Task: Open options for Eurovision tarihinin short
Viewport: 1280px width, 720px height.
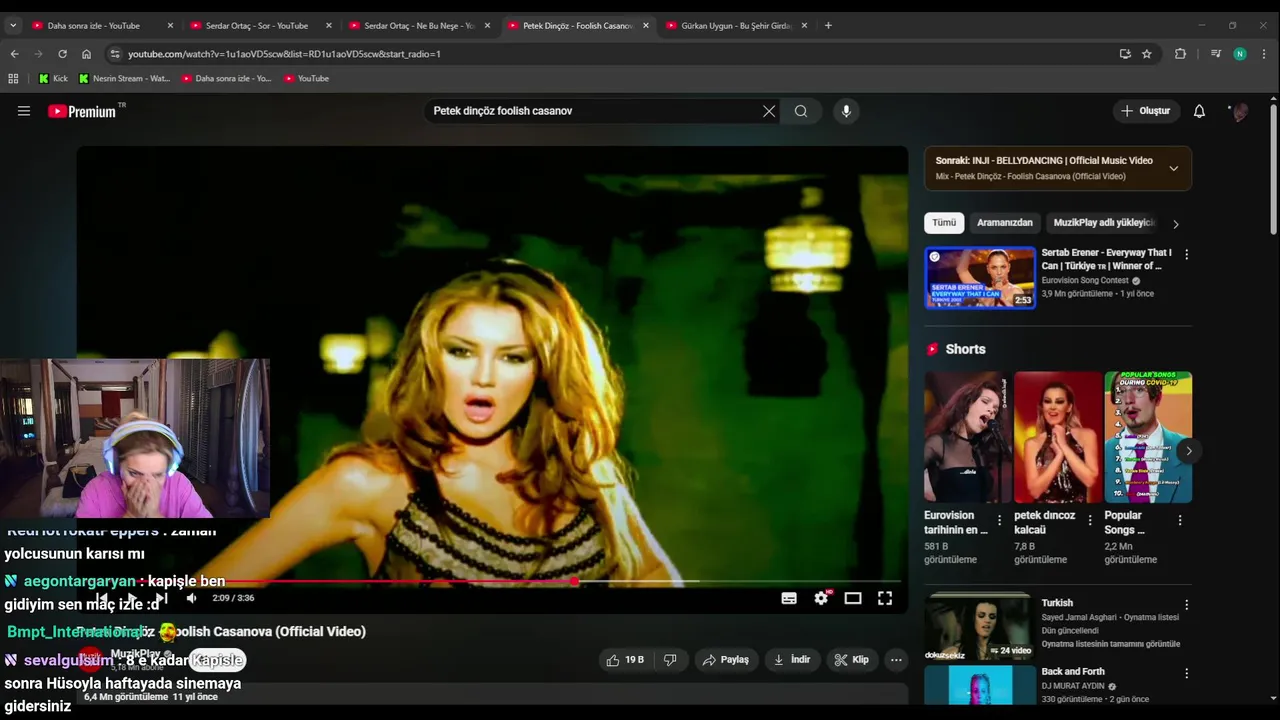Action: pos(999,520)
